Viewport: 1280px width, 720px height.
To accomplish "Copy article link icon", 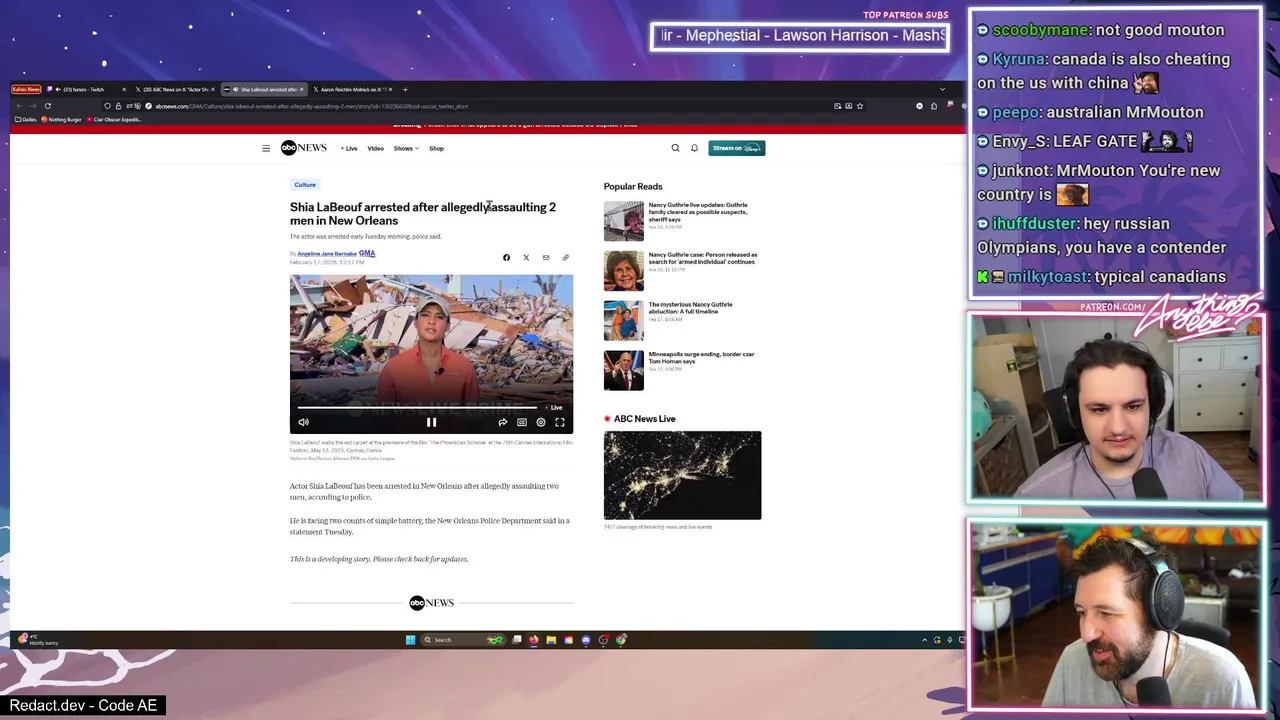I will tap(565, 258).
